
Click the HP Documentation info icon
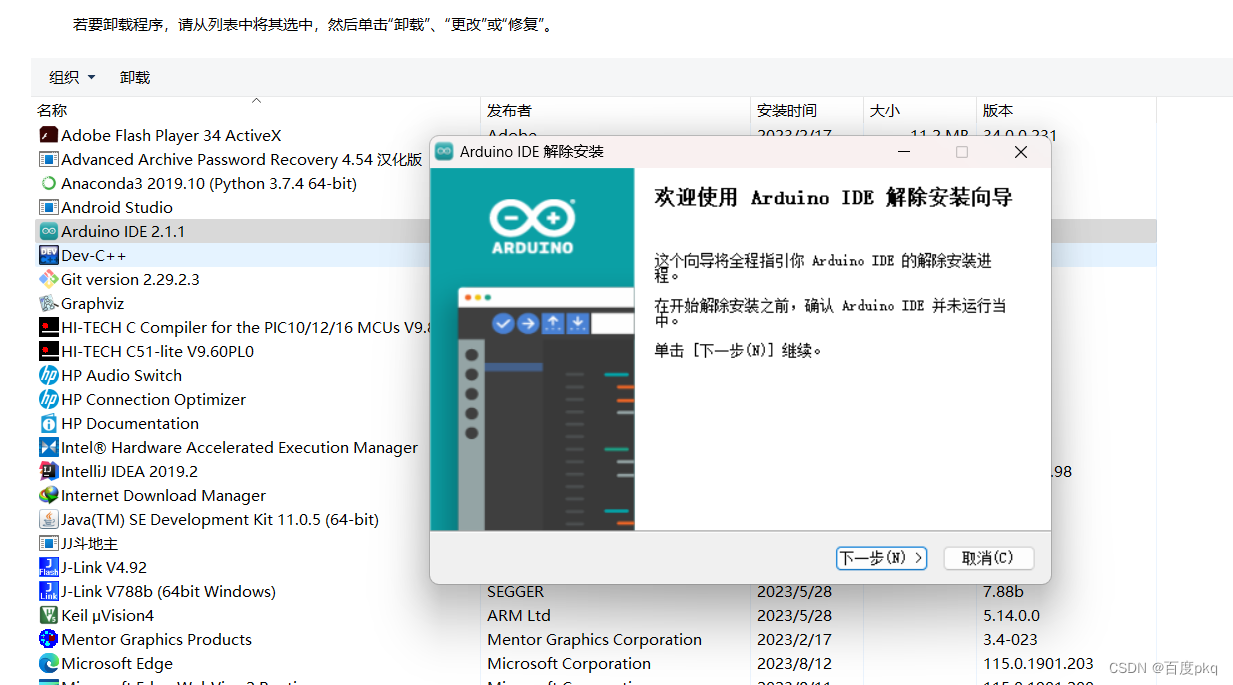pyautogui.click(x=48, y=423)
